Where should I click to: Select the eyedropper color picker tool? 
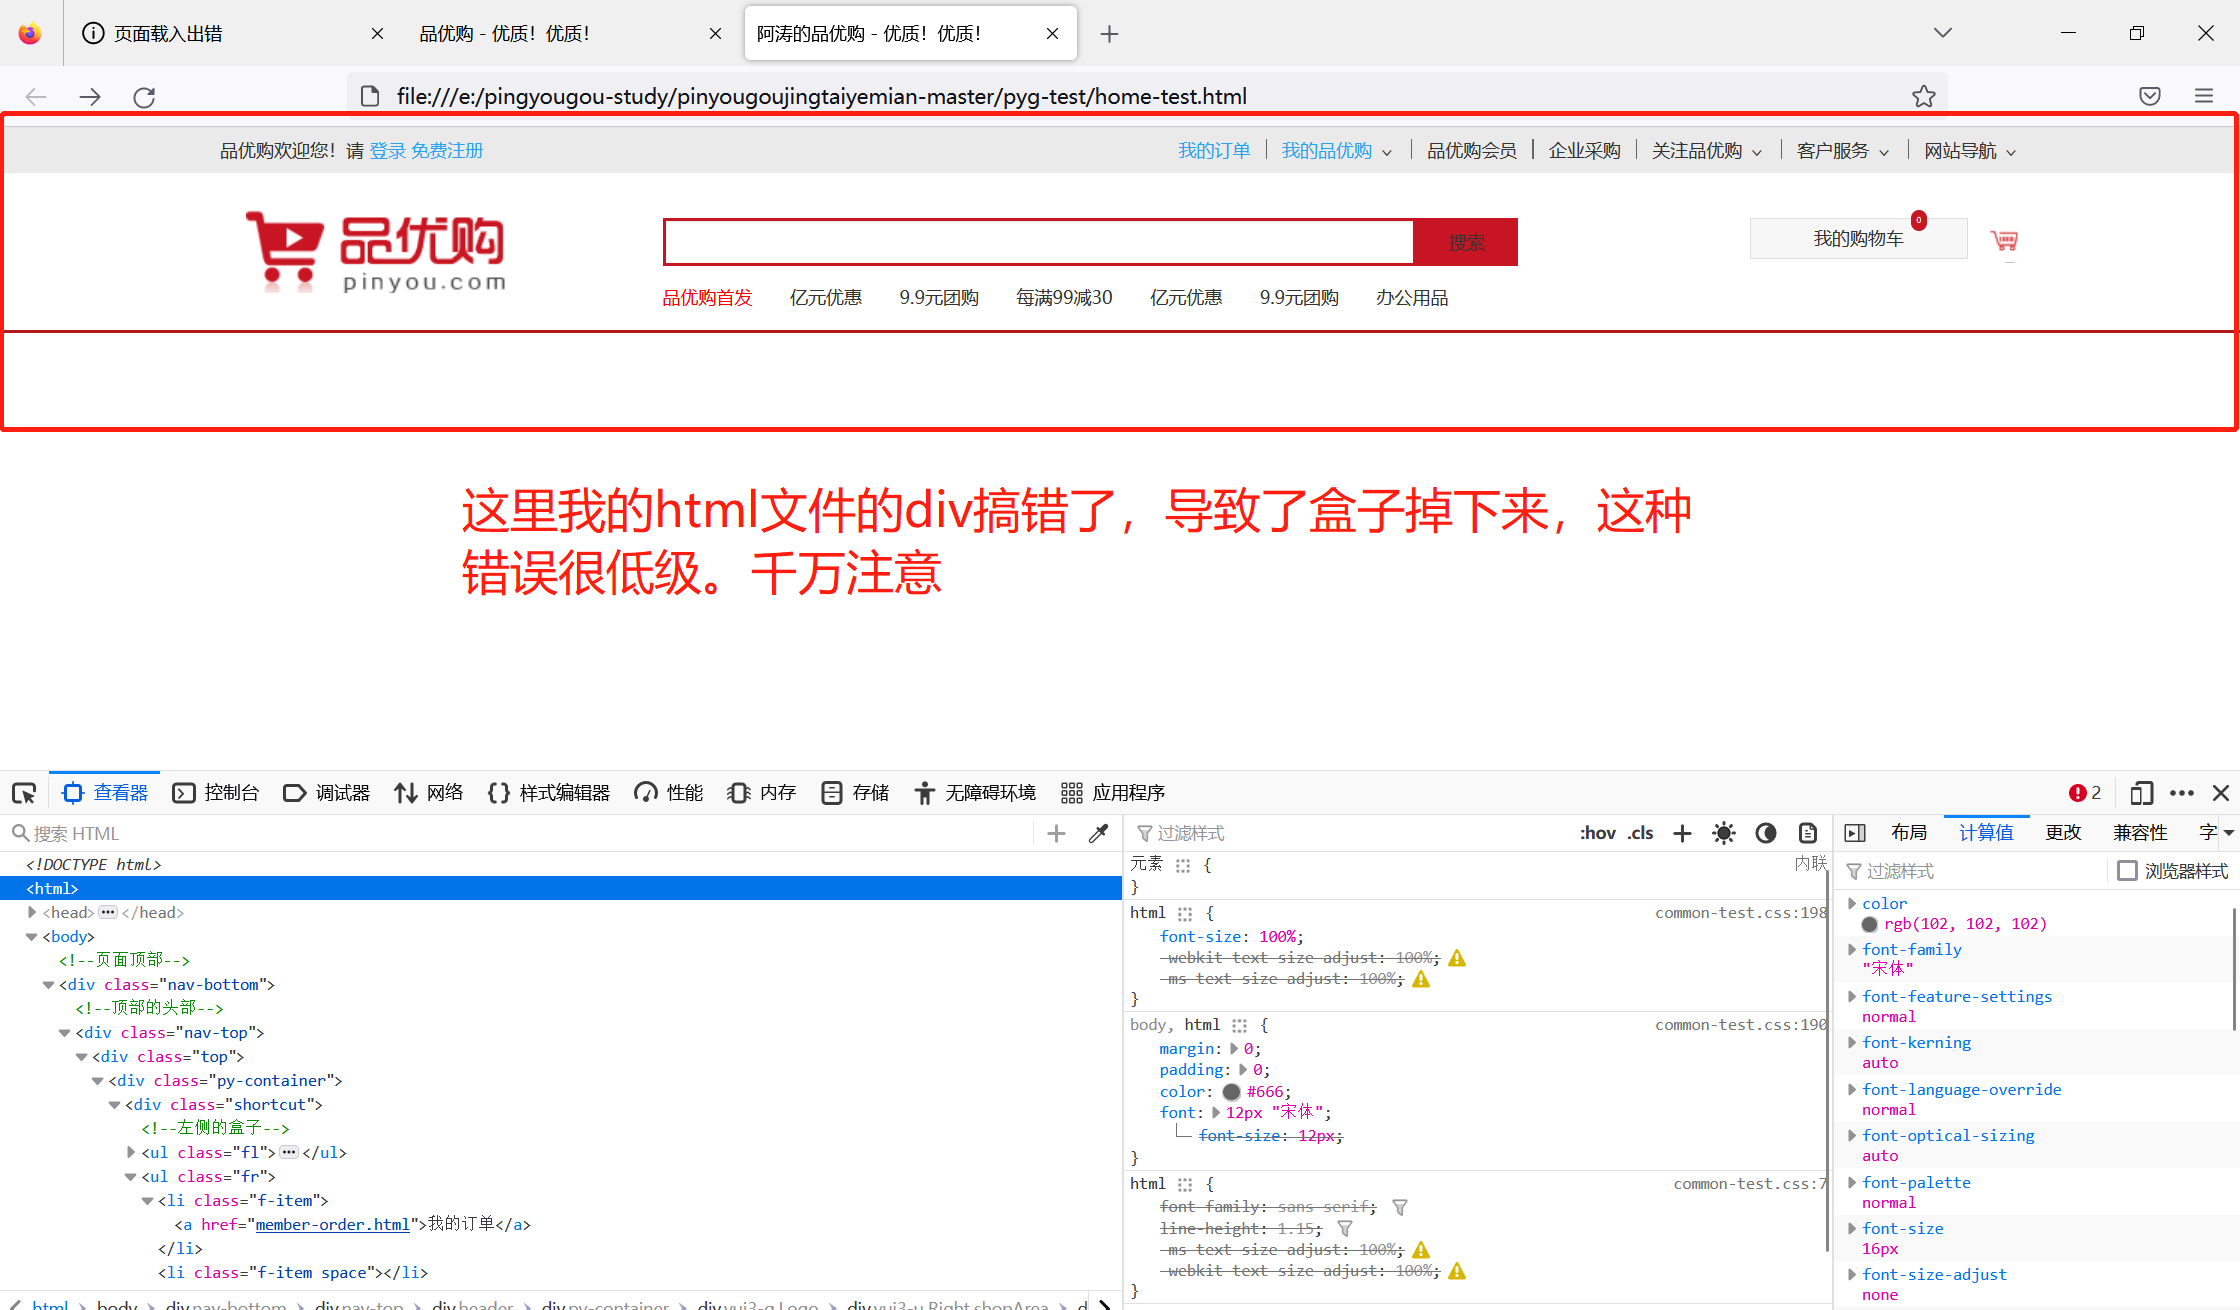[1098, 833]
